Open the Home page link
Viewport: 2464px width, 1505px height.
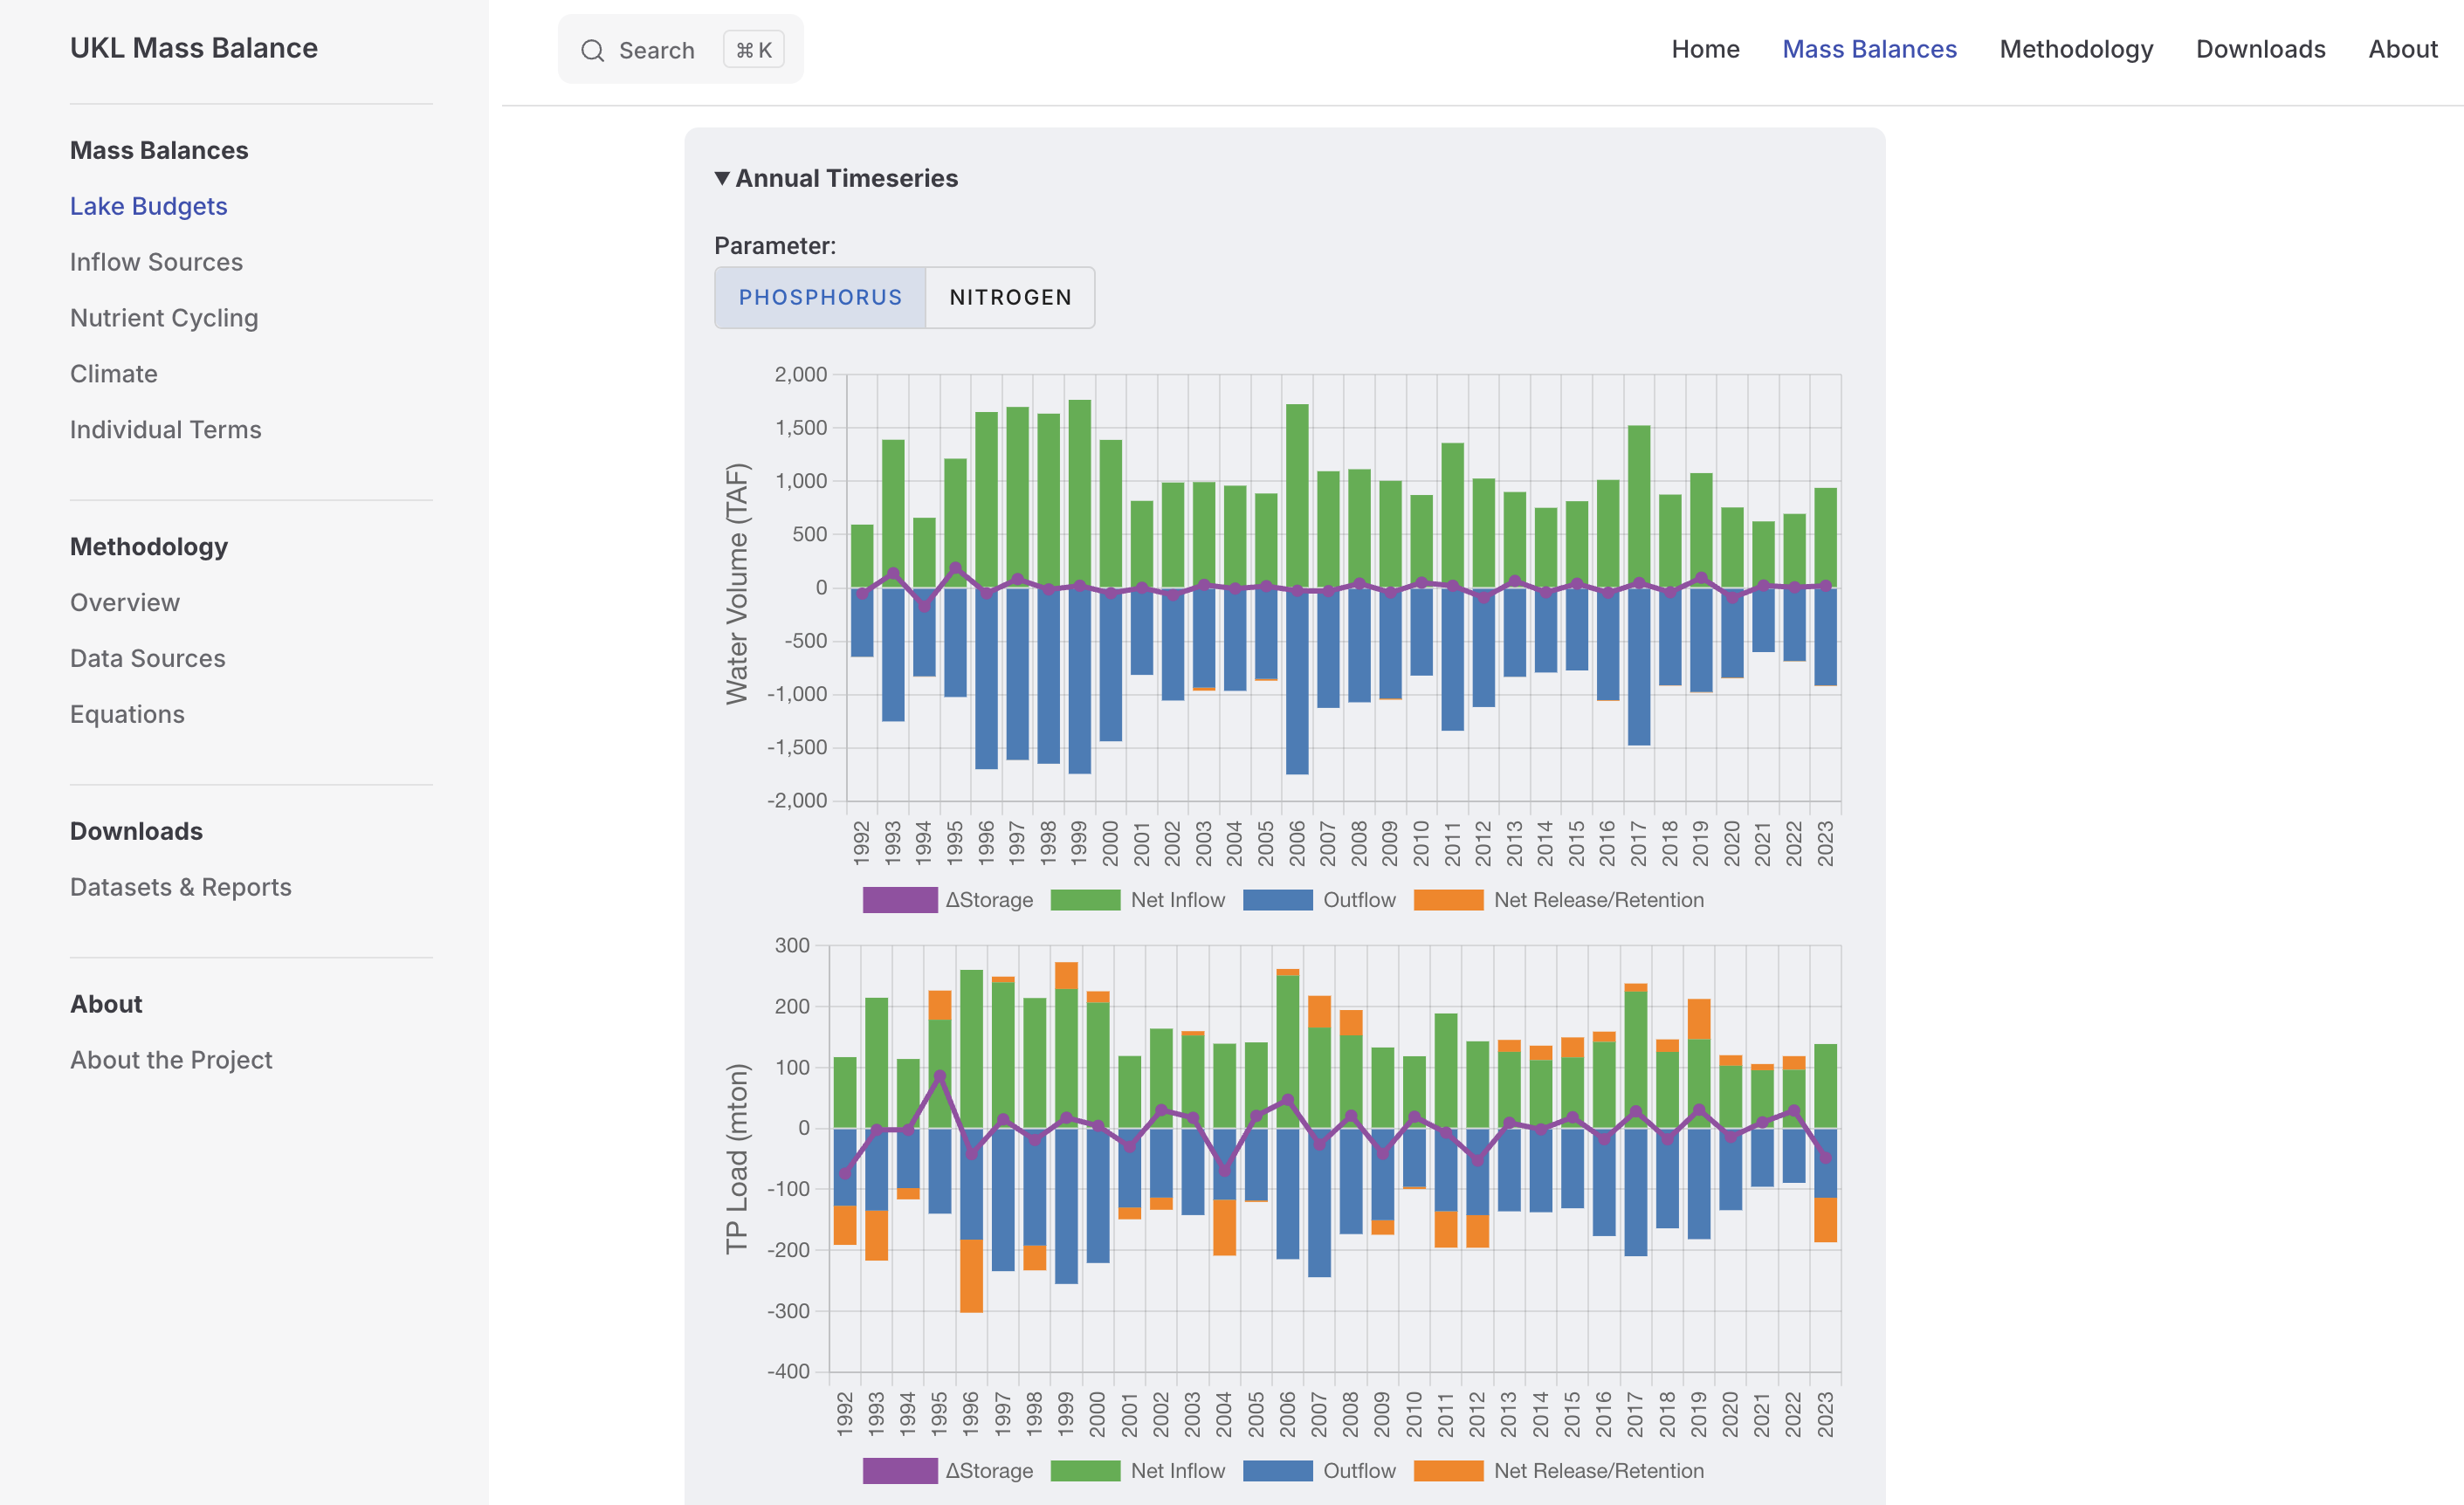tap(1705, 49)
